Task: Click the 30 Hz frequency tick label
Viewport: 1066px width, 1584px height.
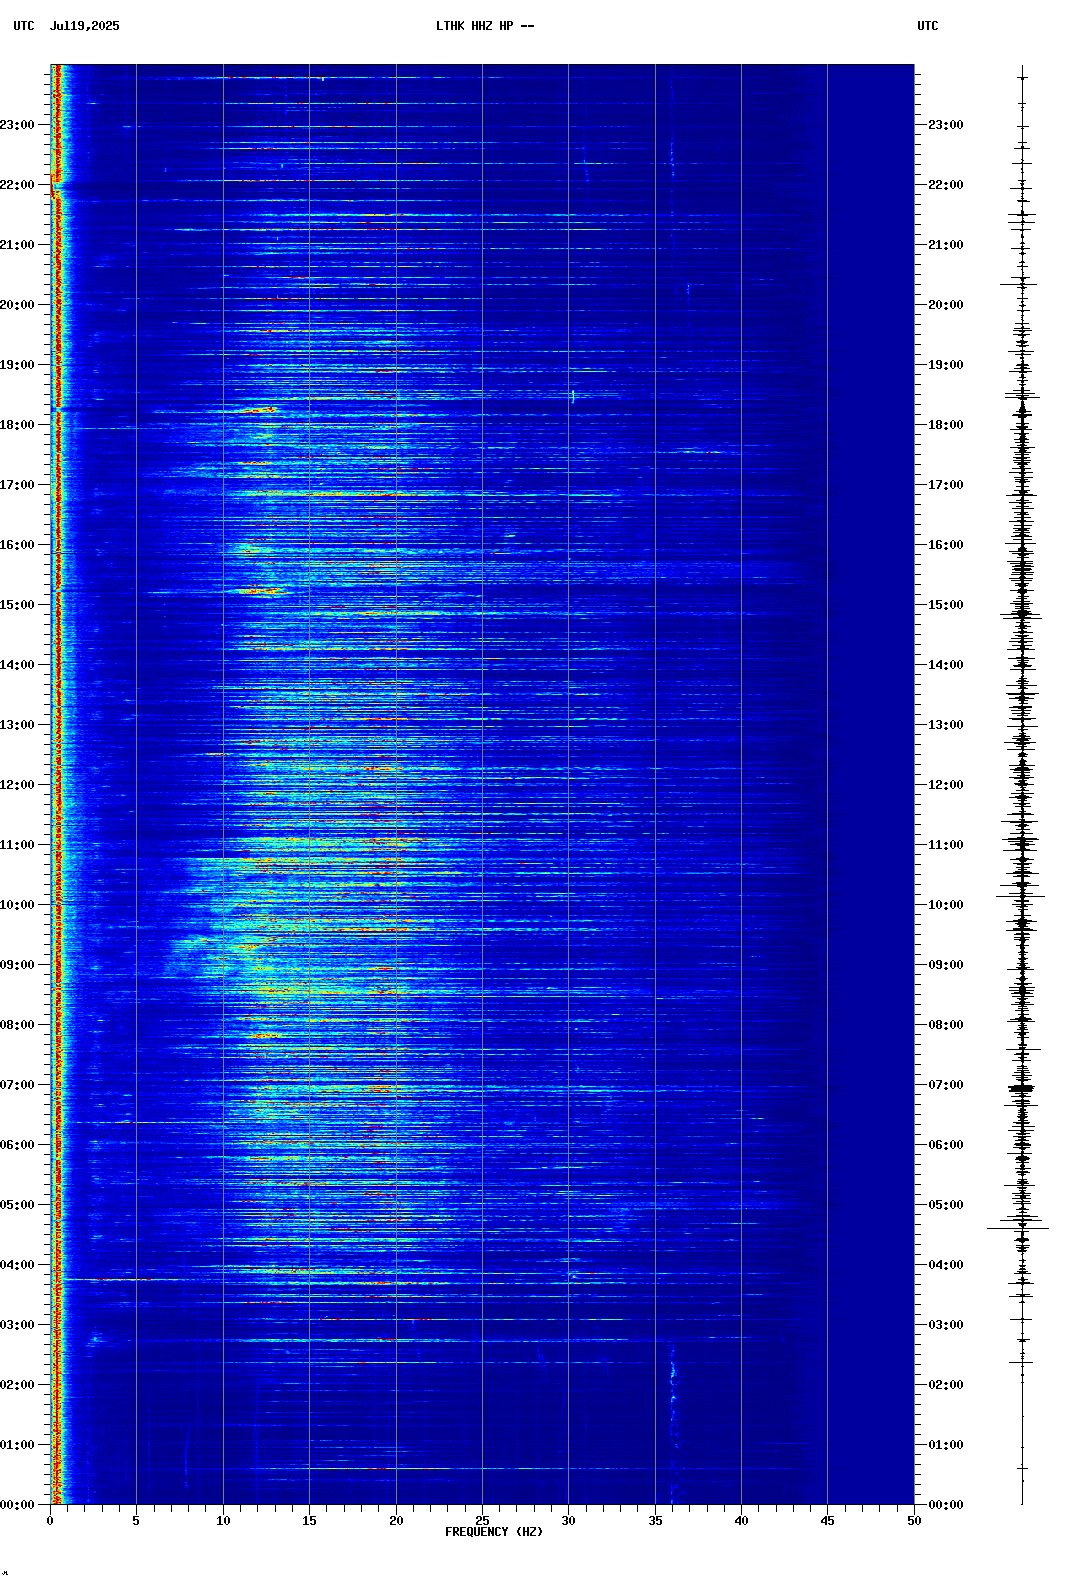Action: coord(568,1521)
